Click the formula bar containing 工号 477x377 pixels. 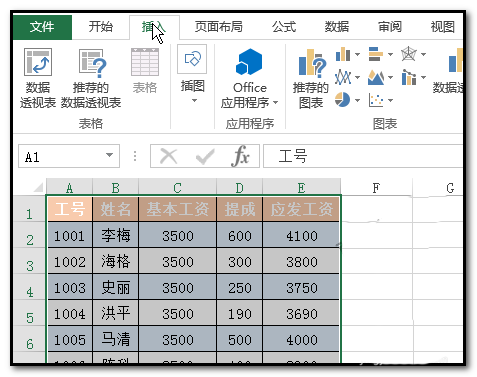pos(363,156)
